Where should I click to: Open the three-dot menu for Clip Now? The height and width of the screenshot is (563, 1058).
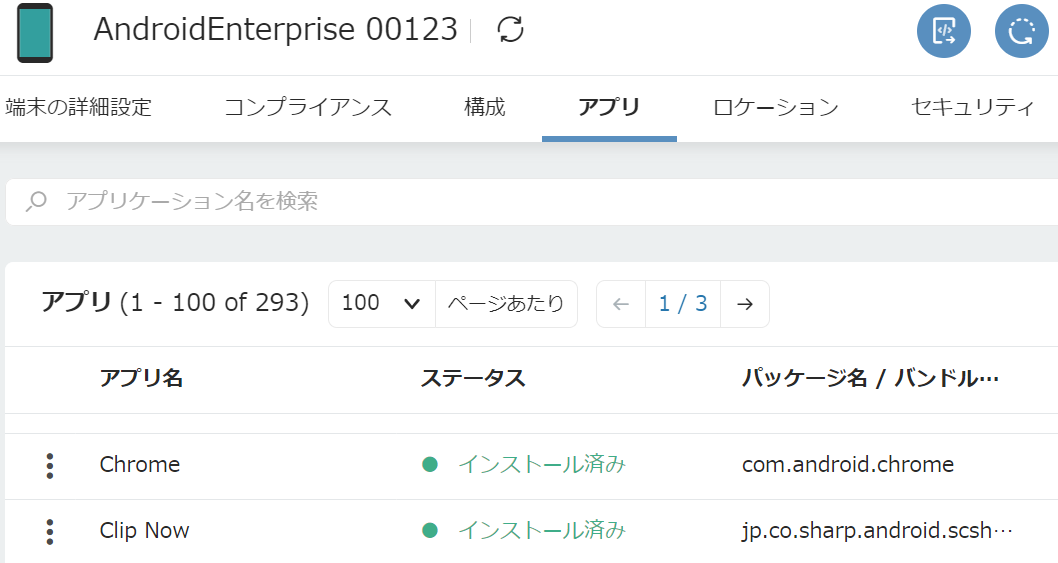(49, 531)
